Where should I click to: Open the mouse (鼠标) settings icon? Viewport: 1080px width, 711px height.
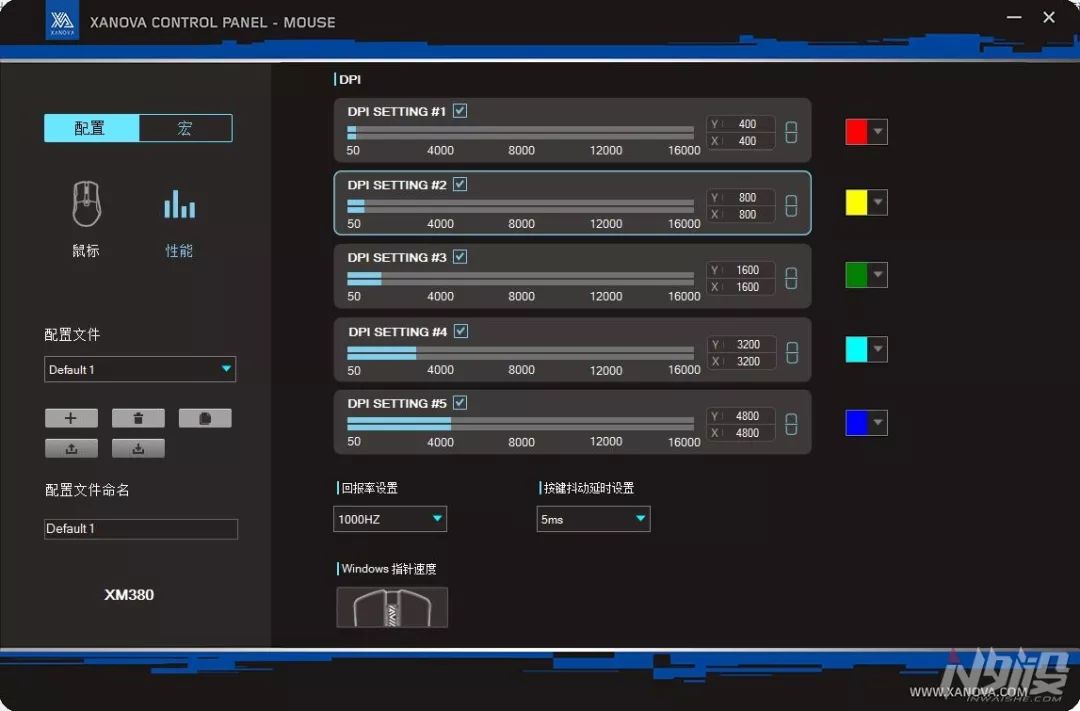coord(87,205)
